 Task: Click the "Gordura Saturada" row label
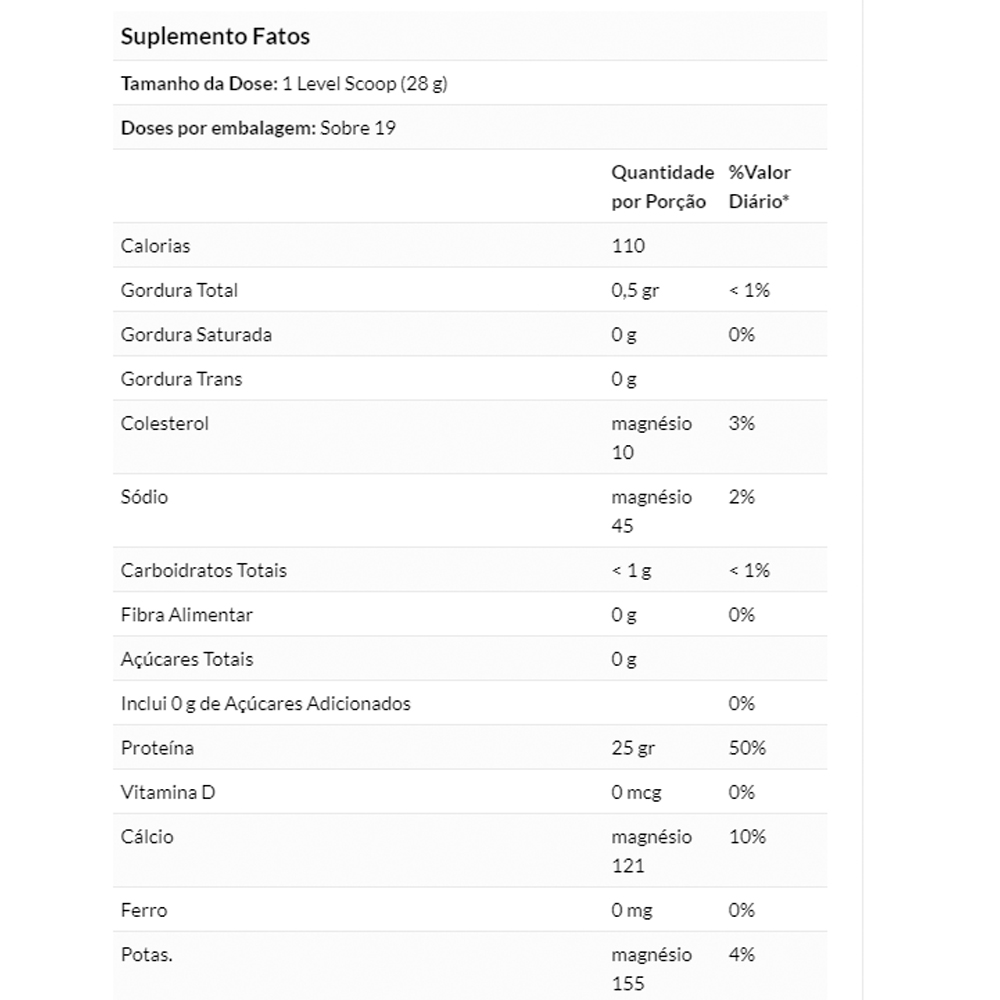point(196,335)
